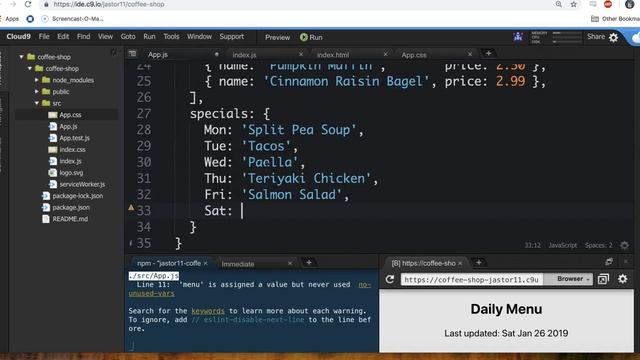Screen dimensions: 640x360
Task: Reload the preview pane
Action: [390, 279]
